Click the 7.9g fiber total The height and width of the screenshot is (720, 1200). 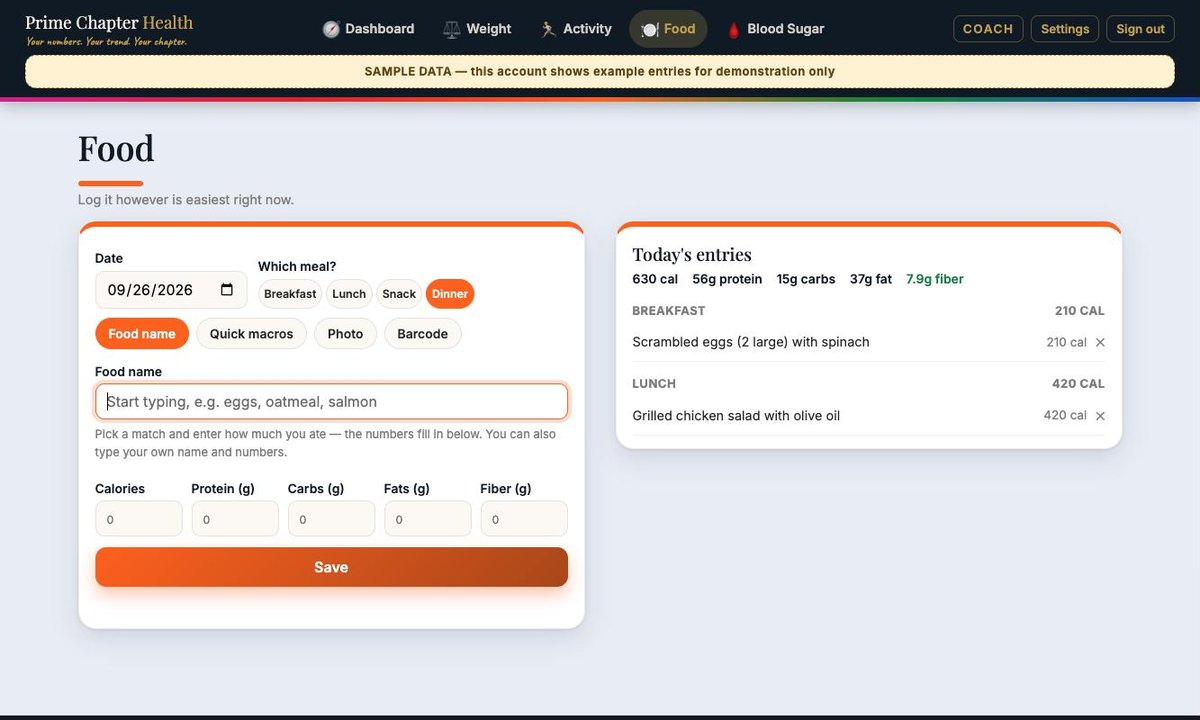pyautogui.click(x=935, y=279)
